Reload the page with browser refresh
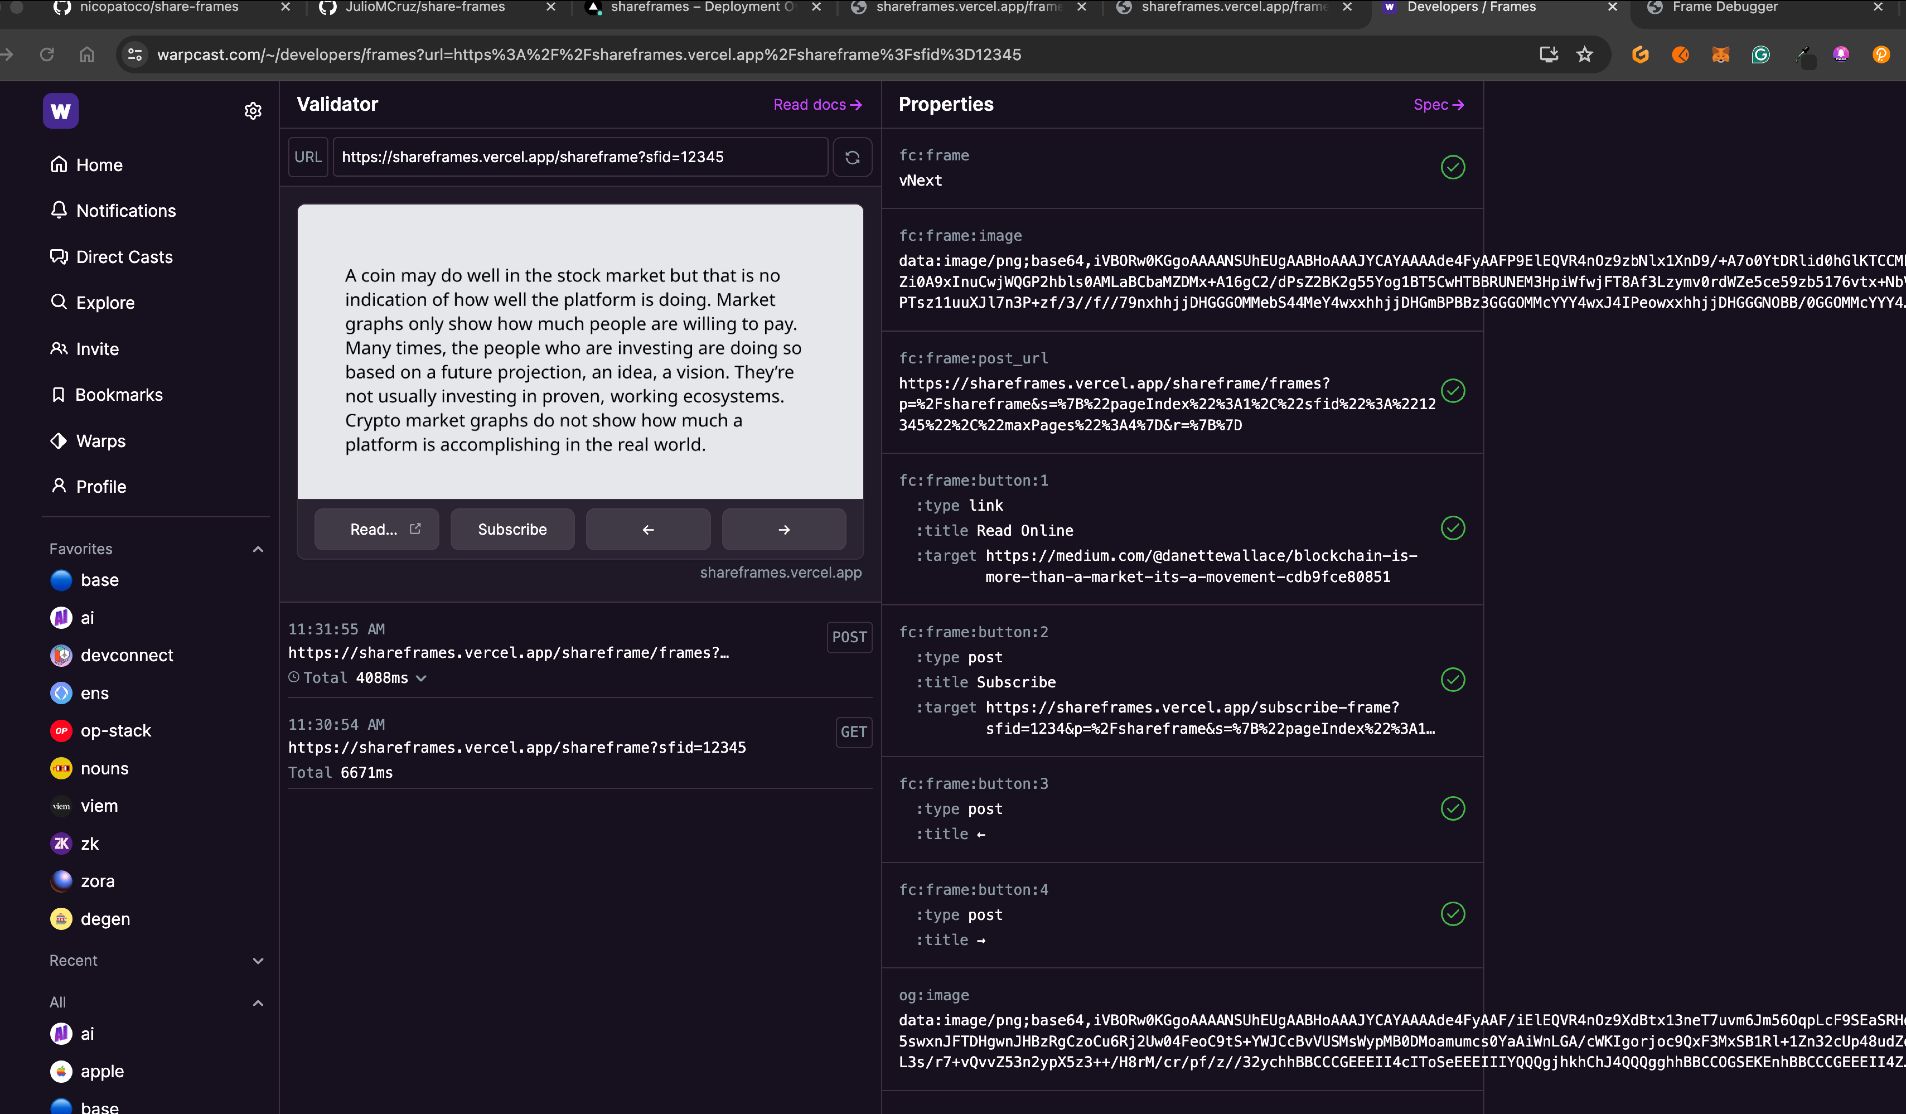1906x1114 pixels. 47,55
